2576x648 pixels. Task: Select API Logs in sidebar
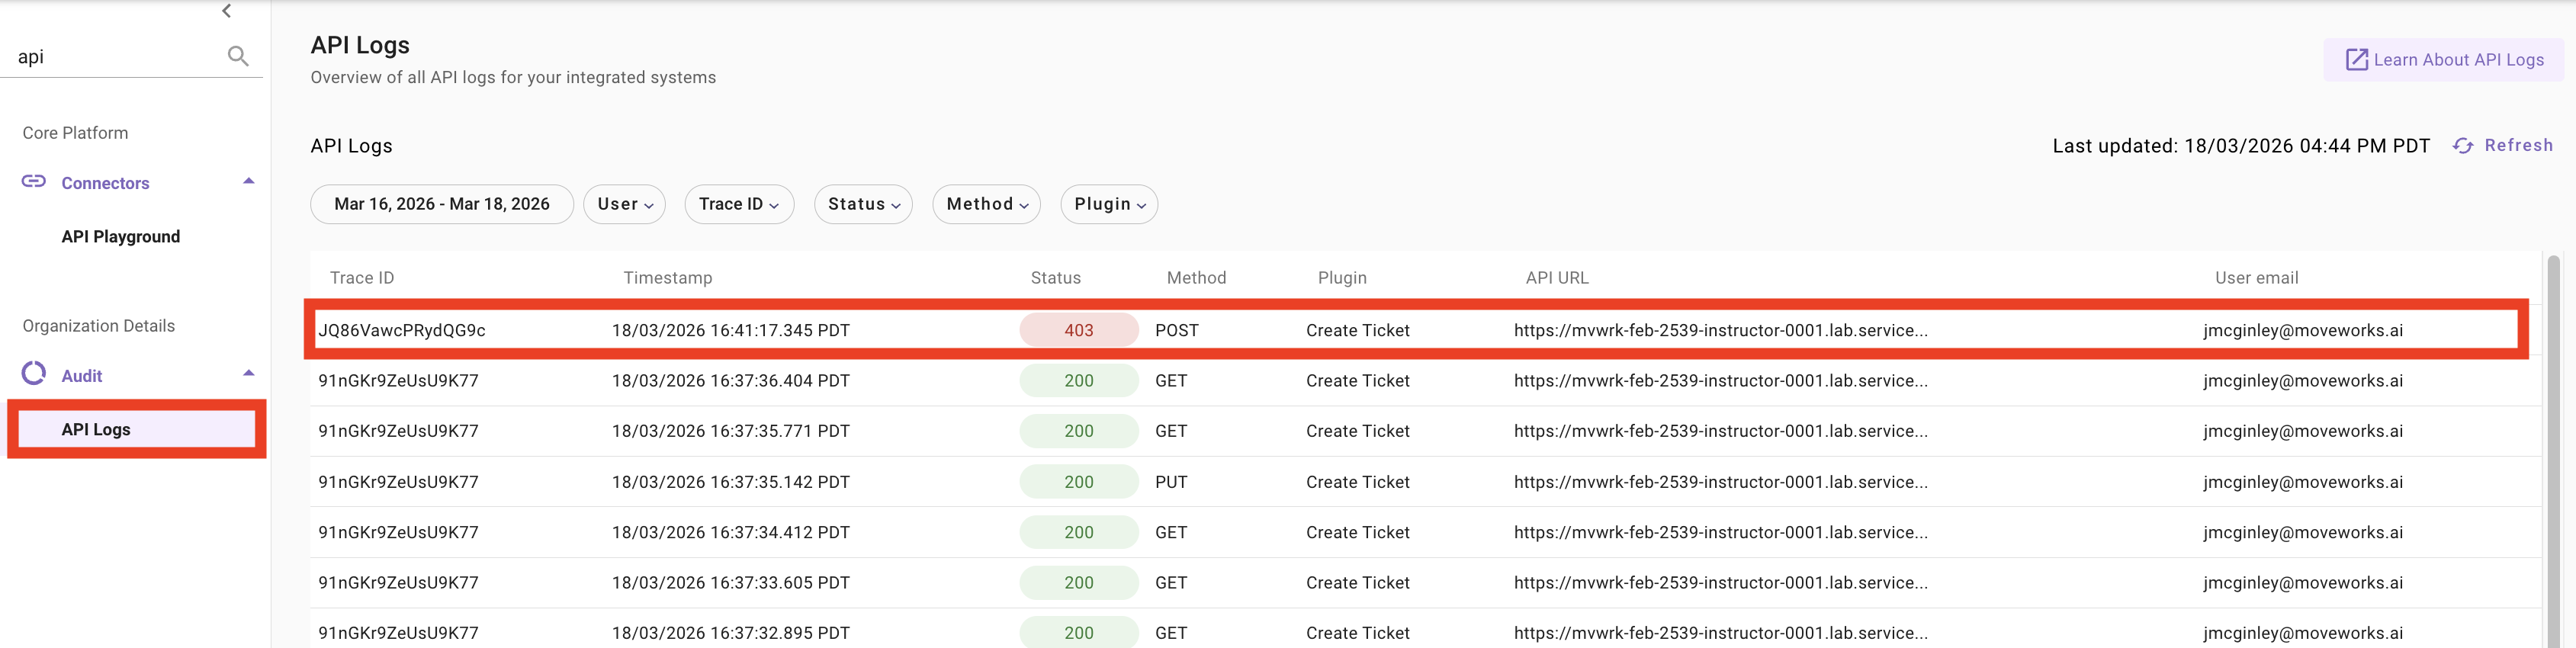pos(96,429)
